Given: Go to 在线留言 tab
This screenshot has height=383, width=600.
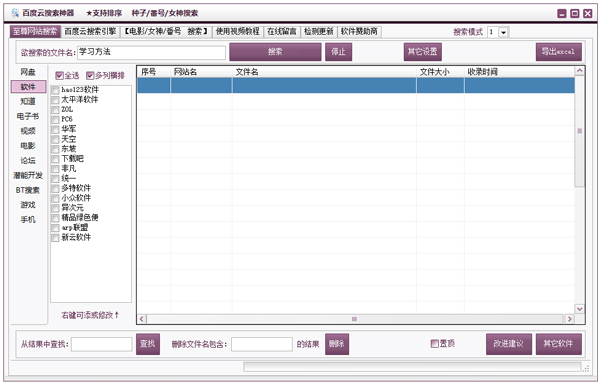Looking at the screenshot, I should [282, 31].
